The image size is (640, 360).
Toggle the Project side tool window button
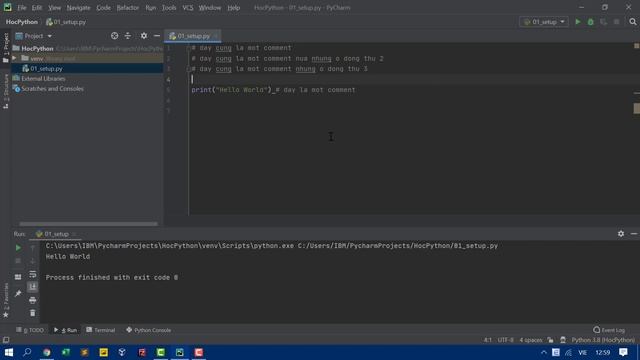point(6,48)
